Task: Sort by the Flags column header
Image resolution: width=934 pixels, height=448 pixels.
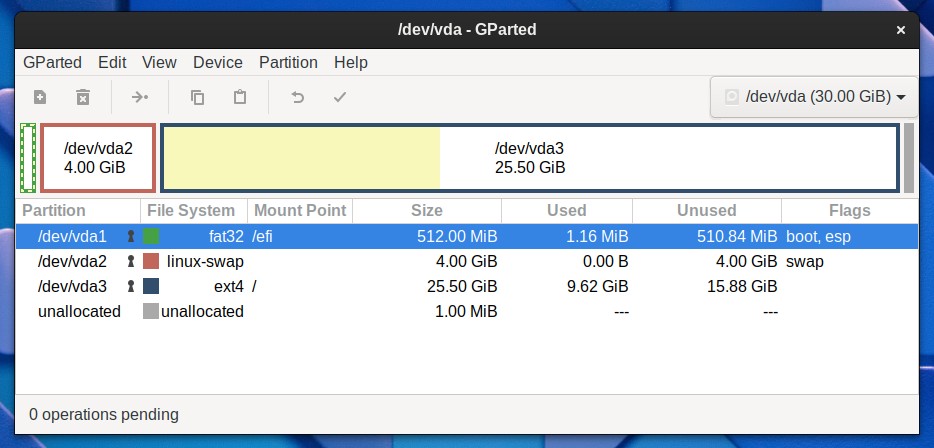Action: tap(850, 211)
